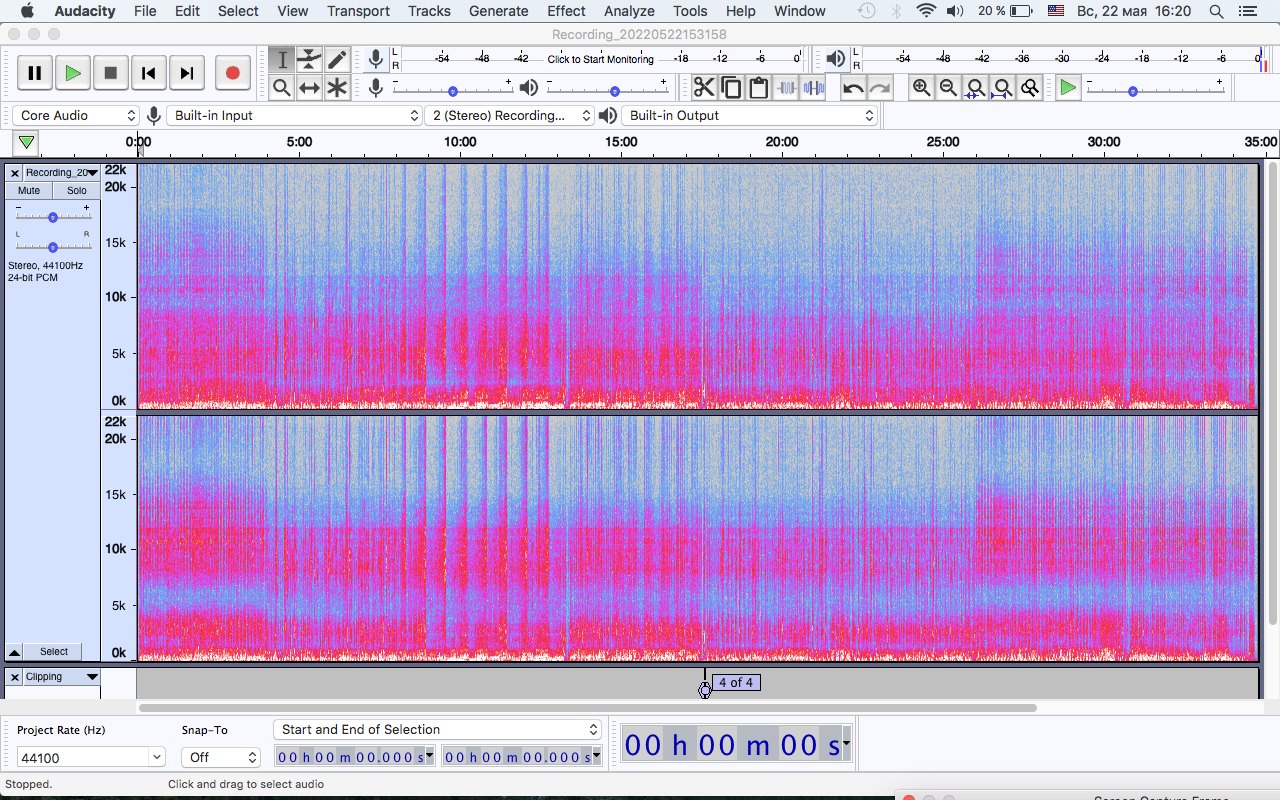Open the Transport menu

(x=358, y=11)
